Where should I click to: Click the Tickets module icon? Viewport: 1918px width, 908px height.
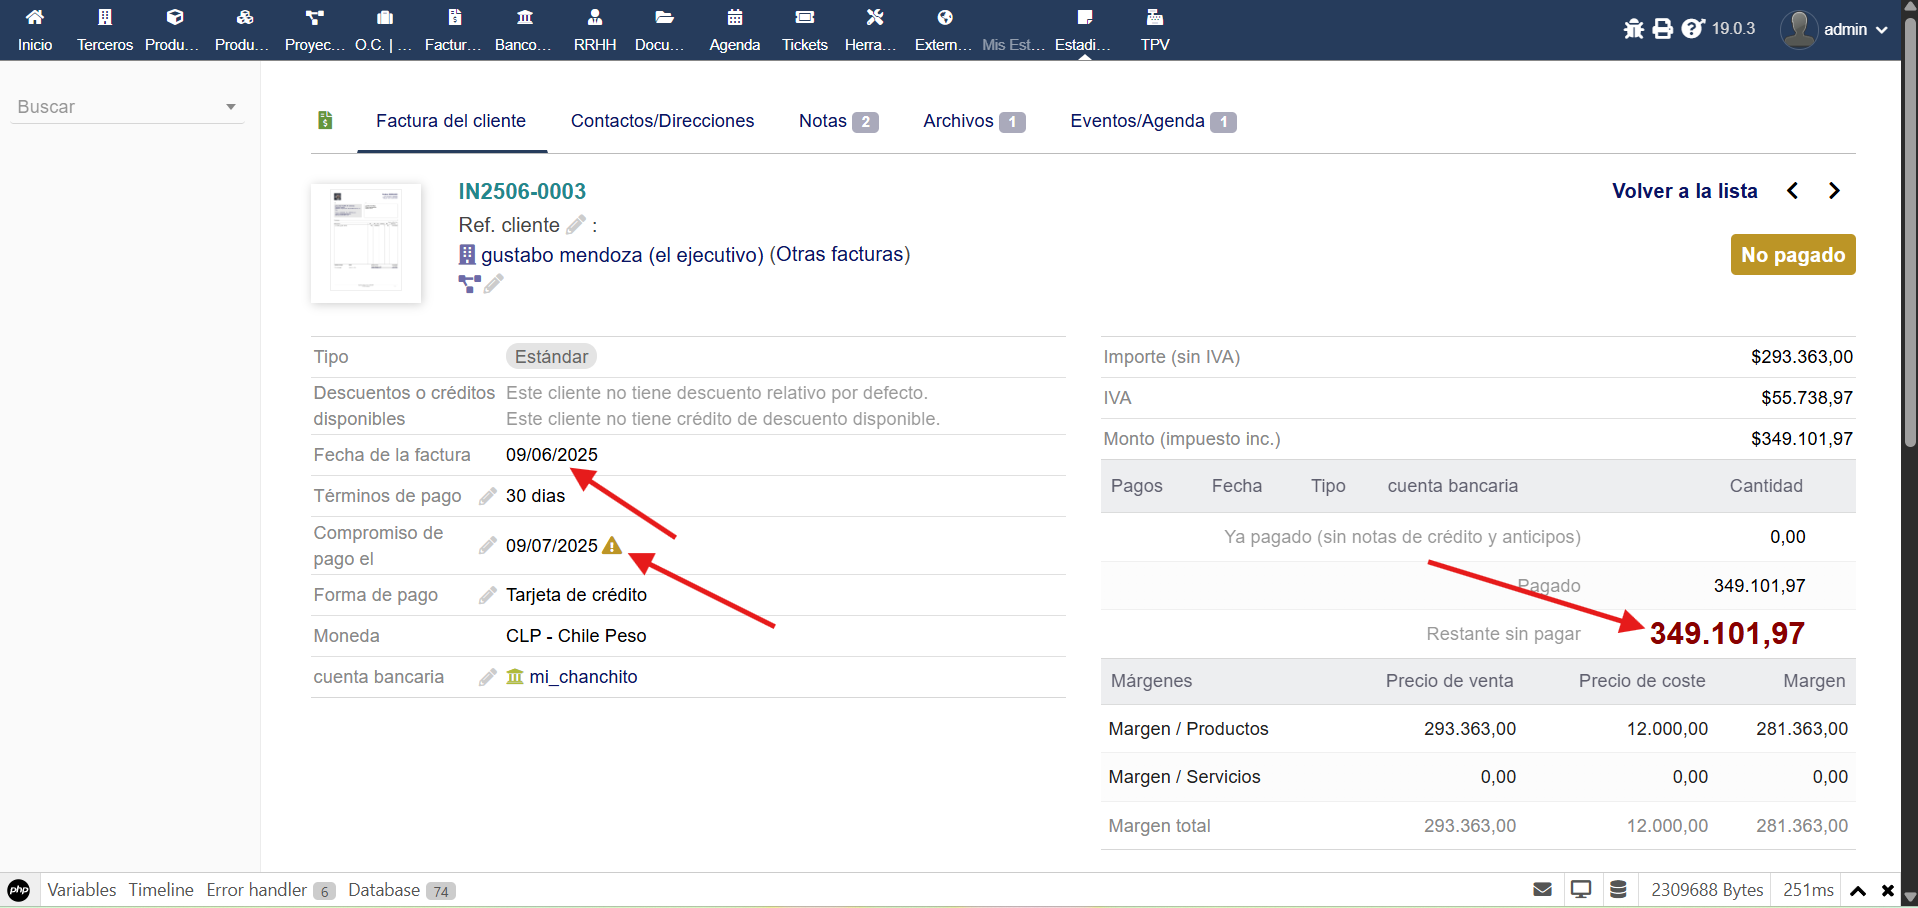(x=804, y=18)
